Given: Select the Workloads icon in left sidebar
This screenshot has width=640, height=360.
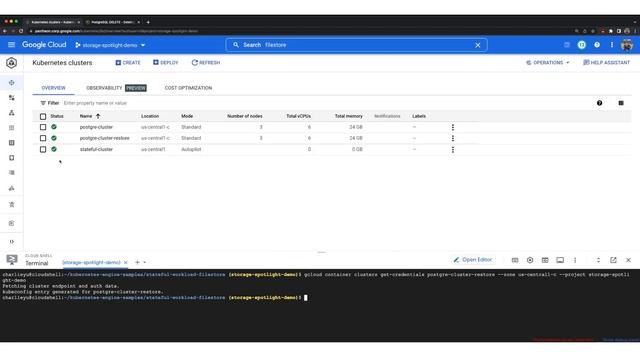Looking at the screenshot, I should tap(11, 98).
